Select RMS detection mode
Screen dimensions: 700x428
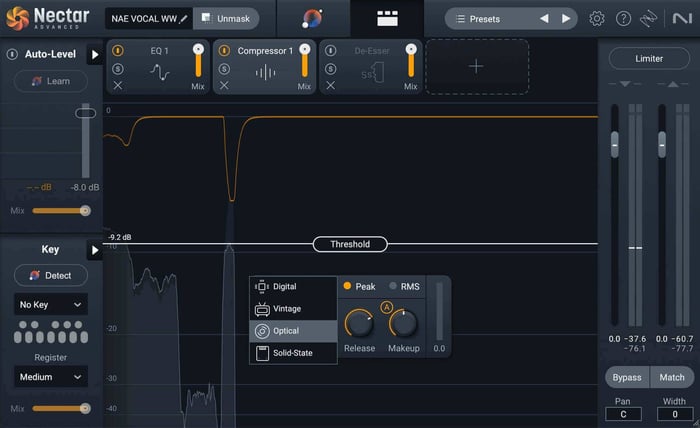tap(404, 286)
